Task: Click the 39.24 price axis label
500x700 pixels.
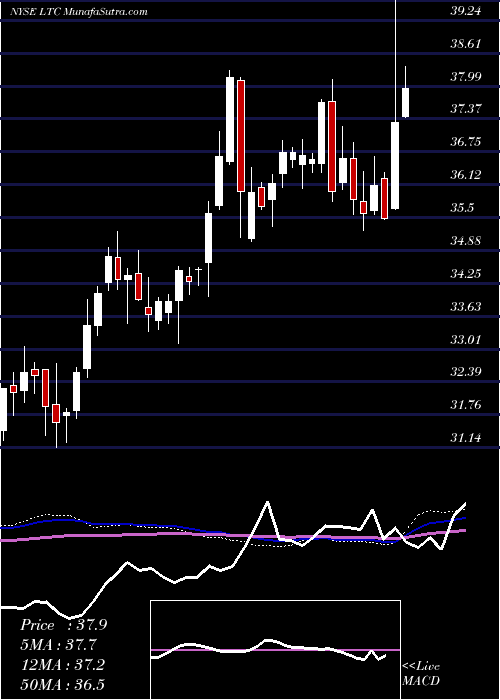Action: (466, 11)
